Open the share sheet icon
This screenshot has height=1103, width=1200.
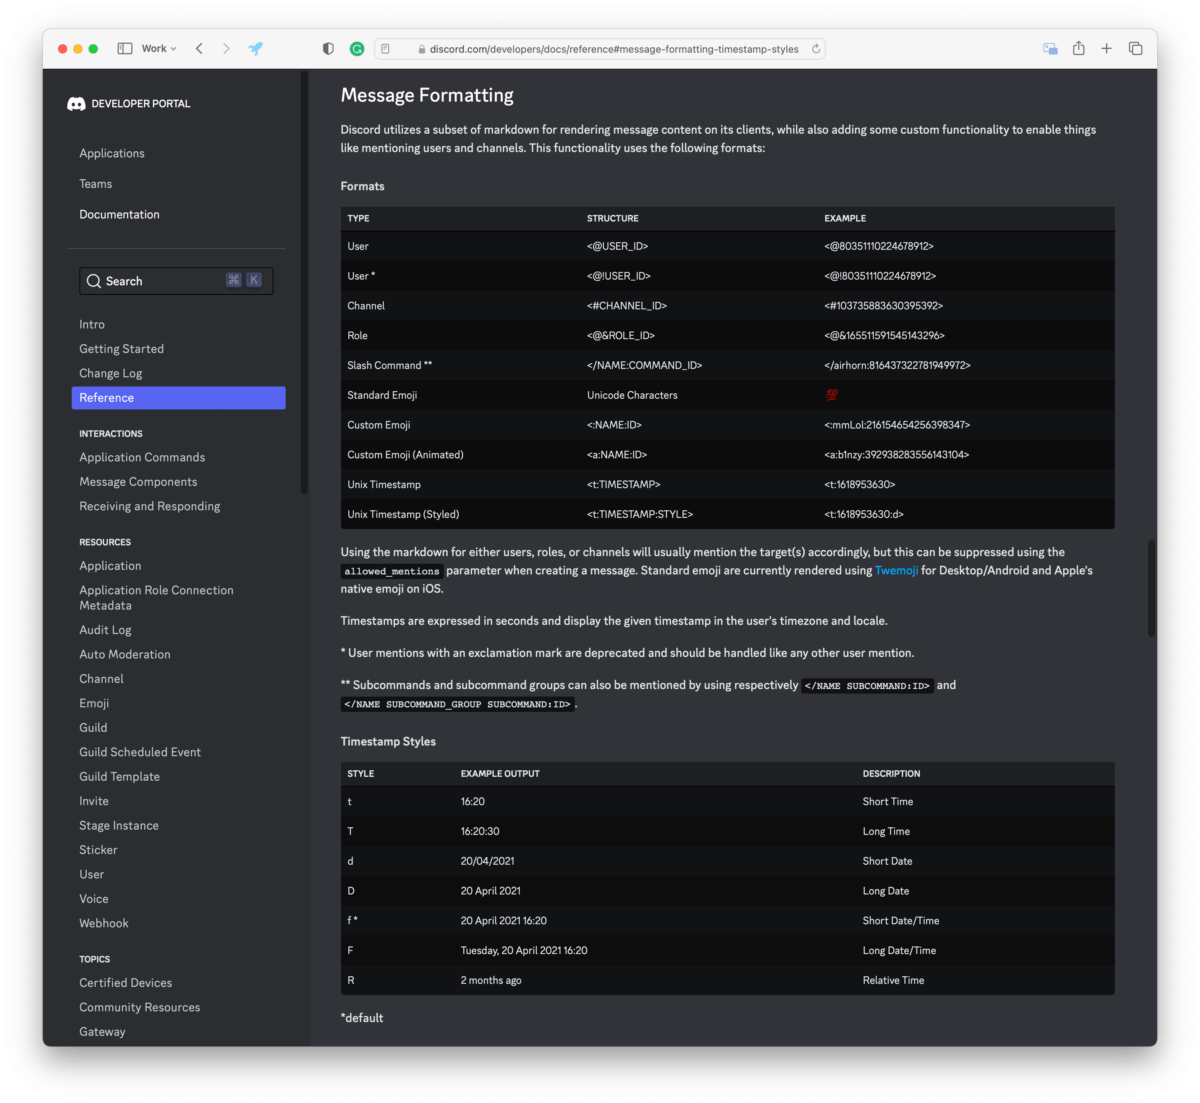click(1078, 48)
